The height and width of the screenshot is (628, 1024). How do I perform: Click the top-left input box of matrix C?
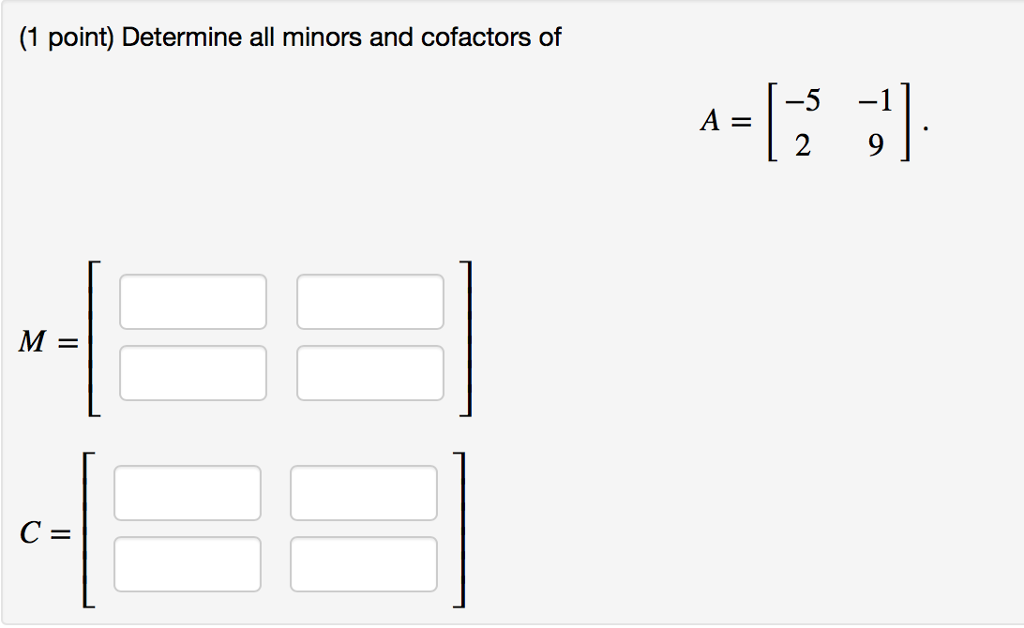[187, 491]
